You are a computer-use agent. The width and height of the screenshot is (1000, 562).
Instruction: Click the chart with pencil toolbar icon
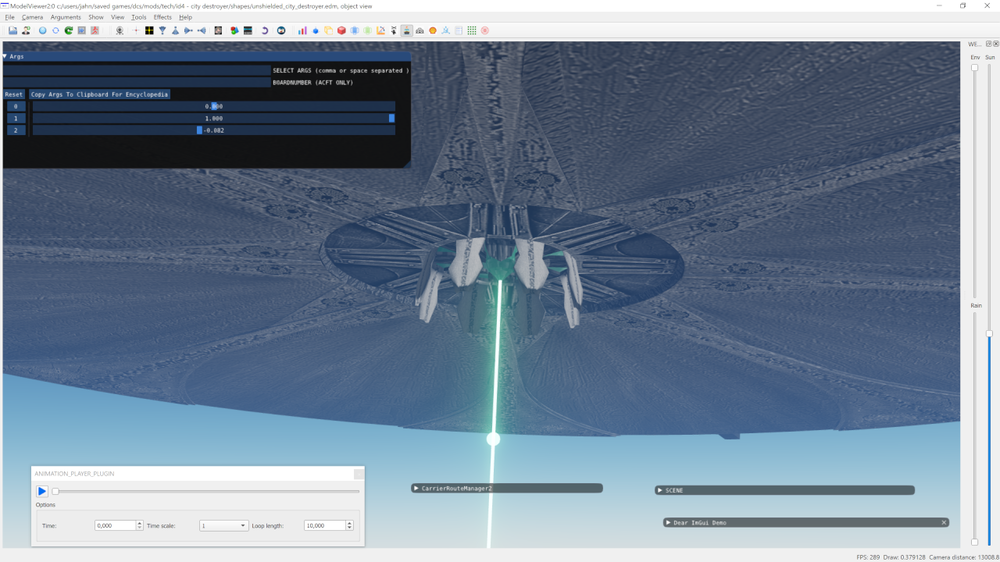pyautogui.click(x=381, y=31)
